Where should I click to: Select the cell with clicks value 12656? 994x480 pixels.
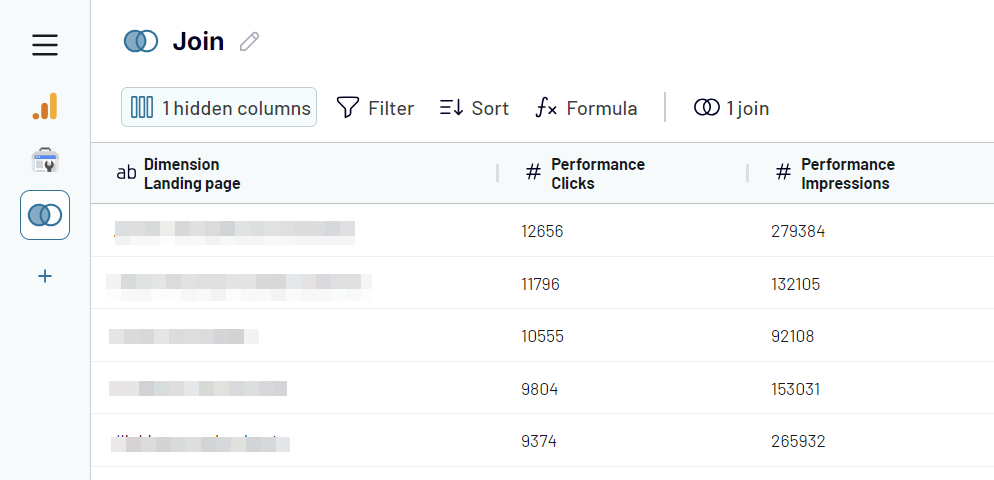pyautogui.click(x=542, y=231)
